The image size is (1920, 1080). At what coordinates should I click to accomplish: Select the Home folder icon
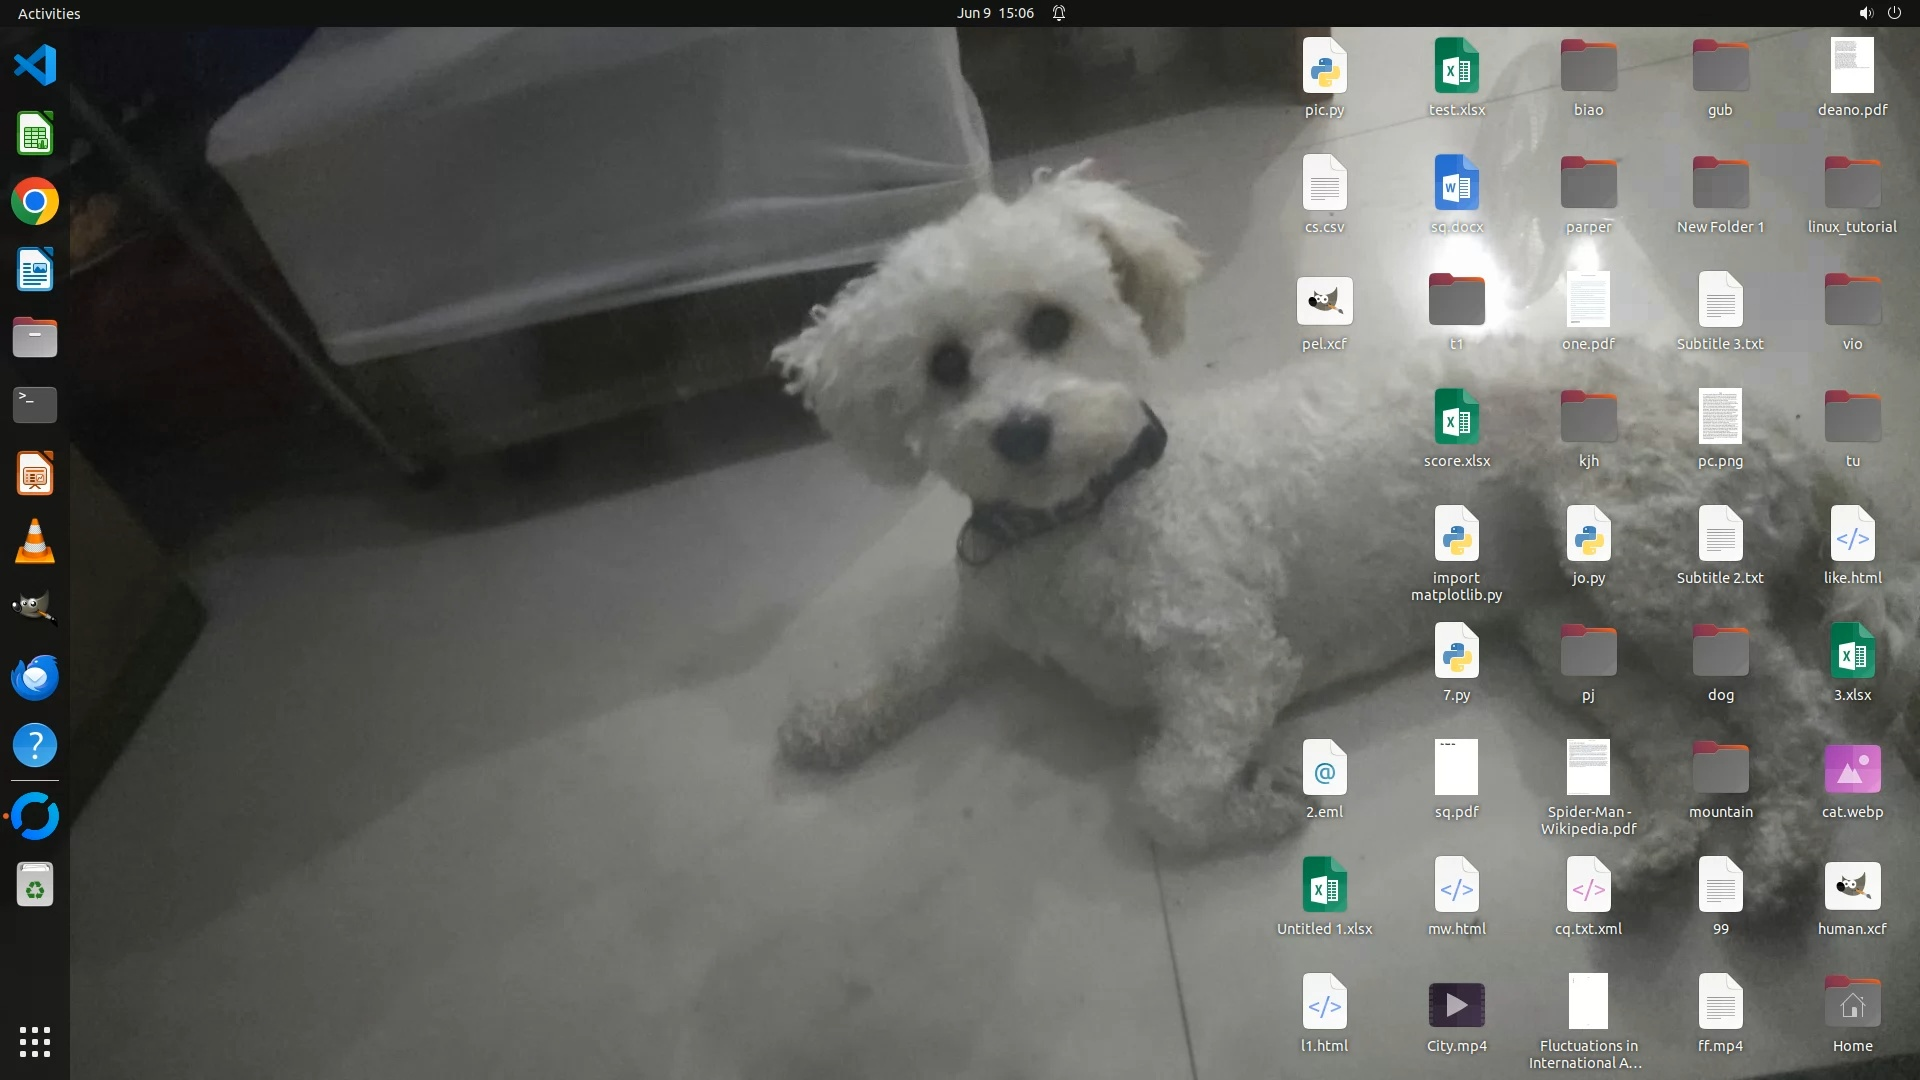pos(1852,1005)
